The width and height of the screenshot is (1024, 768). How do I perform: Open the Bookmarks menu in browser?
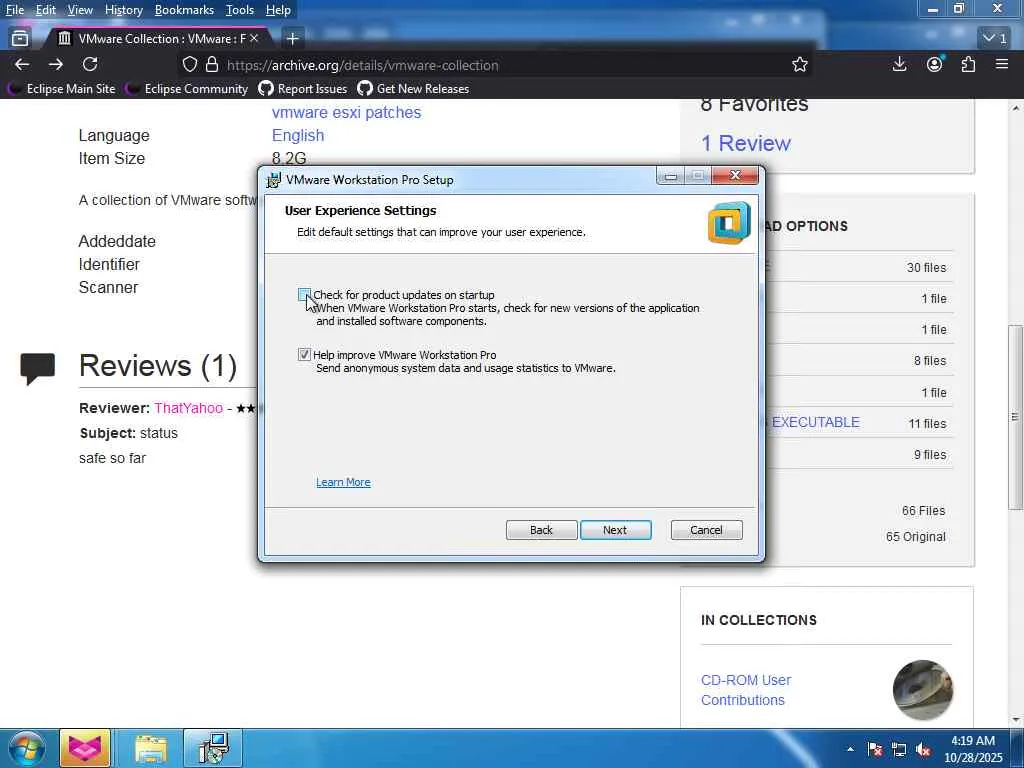[184, 10]
